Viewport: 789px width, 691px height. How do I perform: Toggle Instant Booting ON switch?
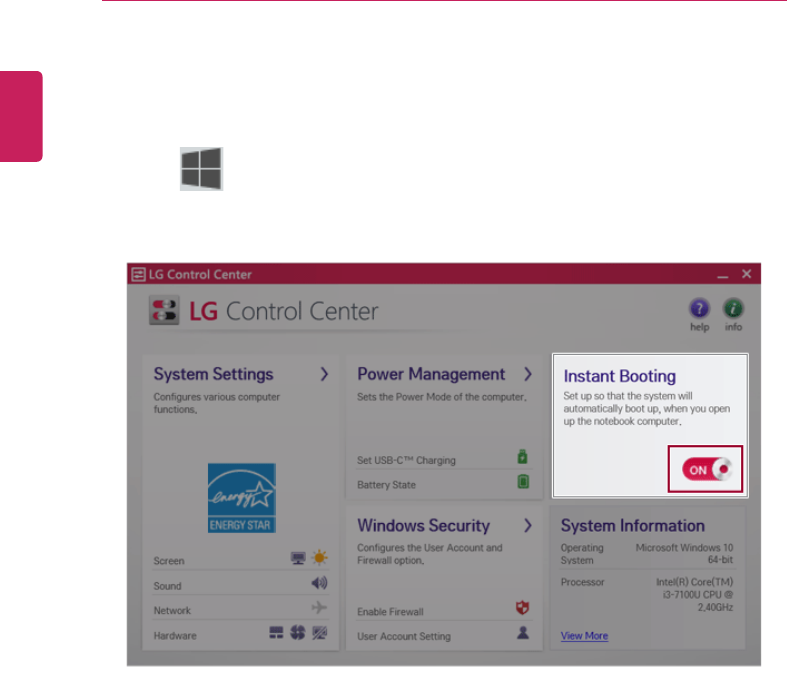tap(705, 469)
